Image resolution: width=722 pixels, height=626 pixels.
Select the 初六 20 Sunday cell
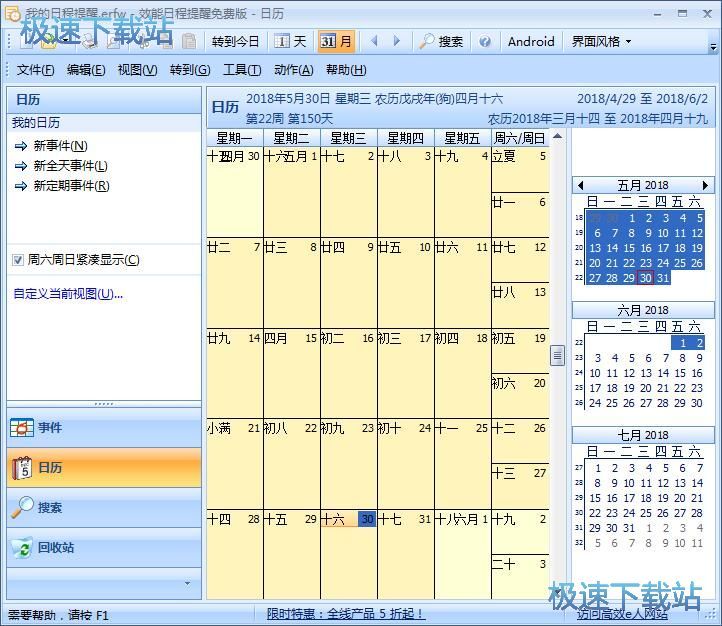pyautogui.click(x=520, y=396)
